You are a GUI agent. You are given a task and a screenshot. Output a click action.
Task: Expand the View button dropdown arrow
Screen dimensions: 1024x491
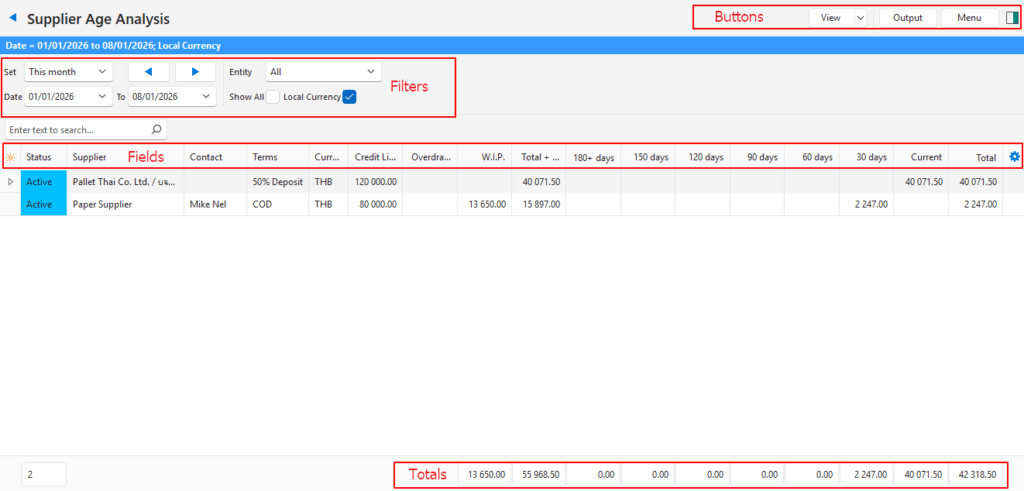859,18
